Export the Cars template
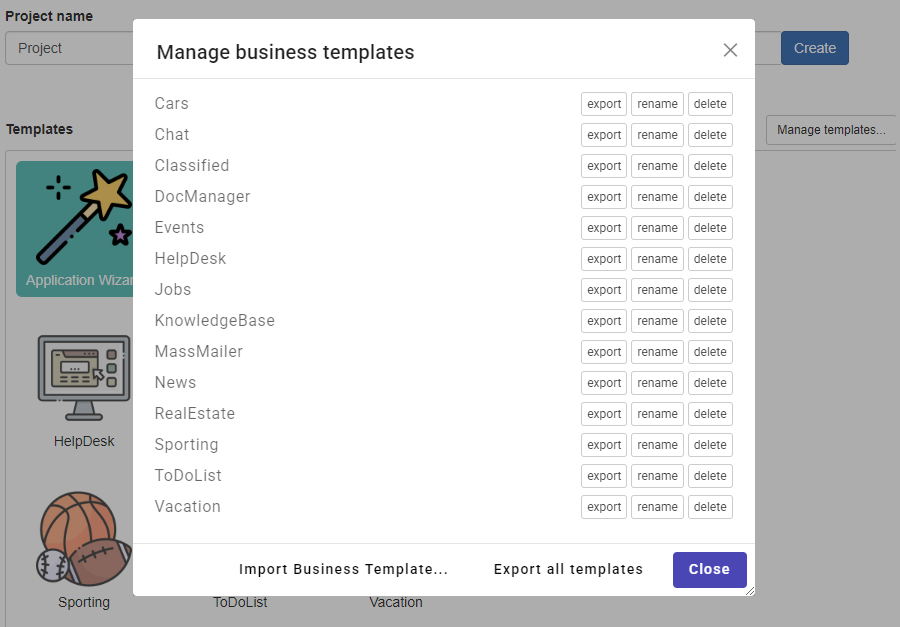 pyautogui.click(x=604, y=104)
